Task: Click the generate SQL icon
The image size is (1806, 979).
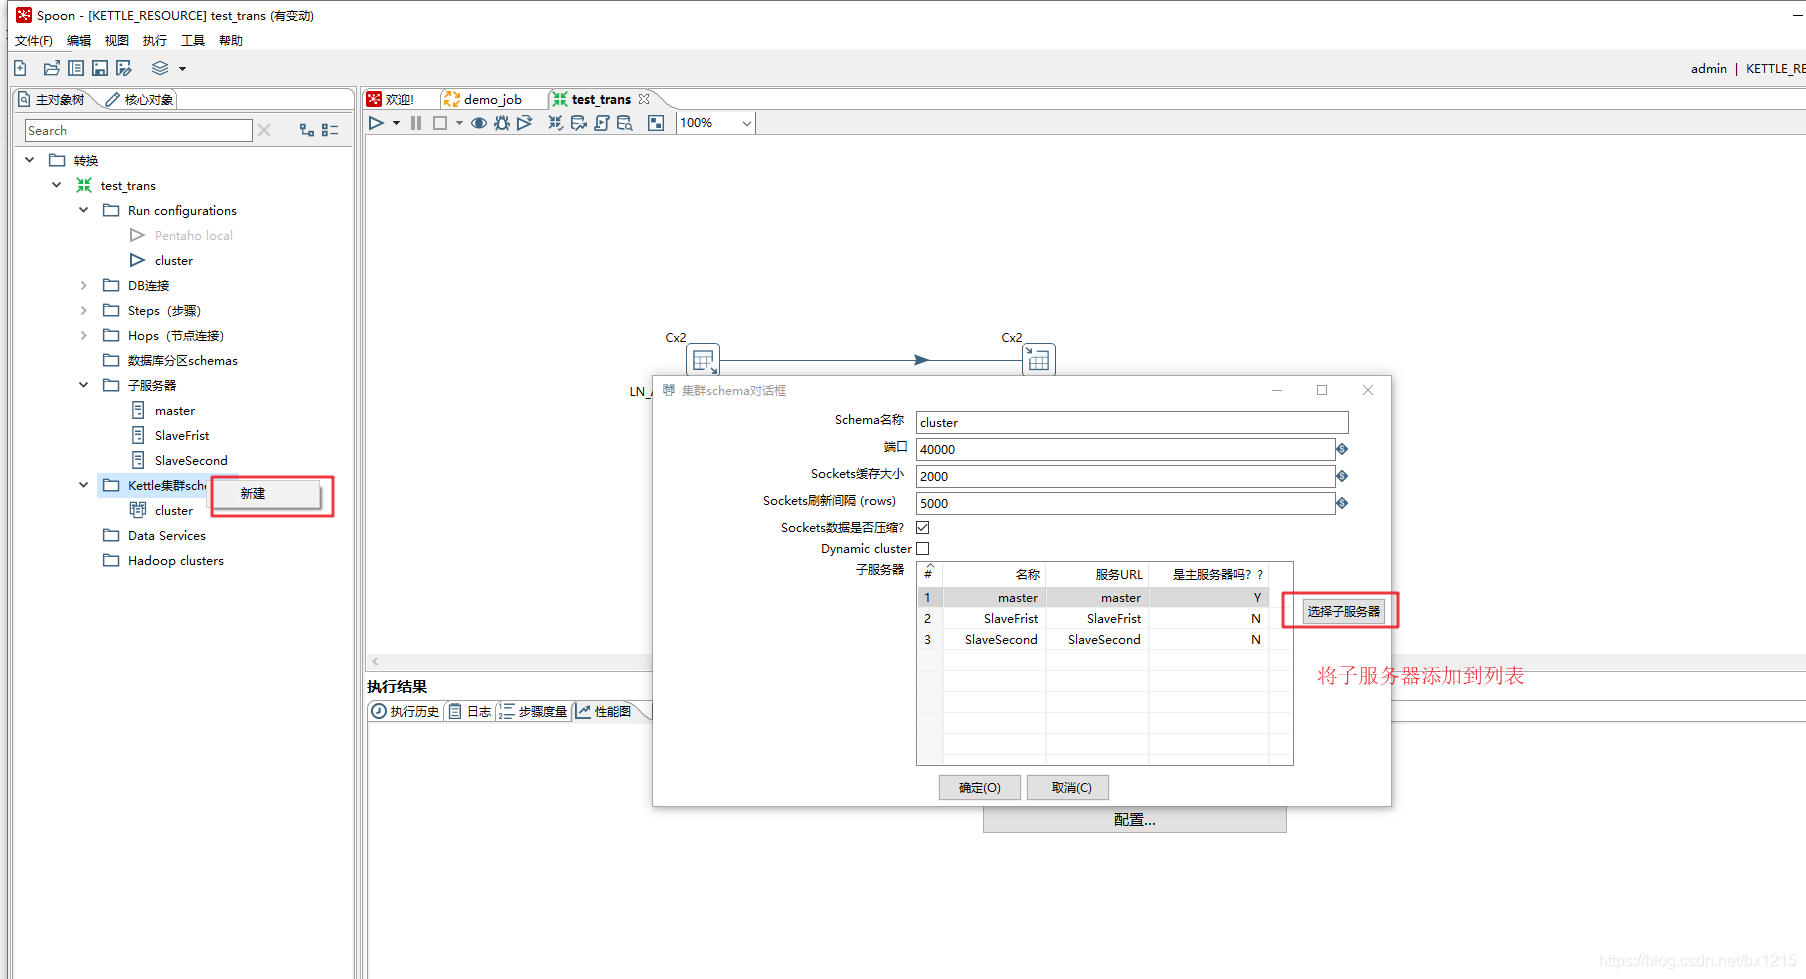Action: (x=602, y=123)
